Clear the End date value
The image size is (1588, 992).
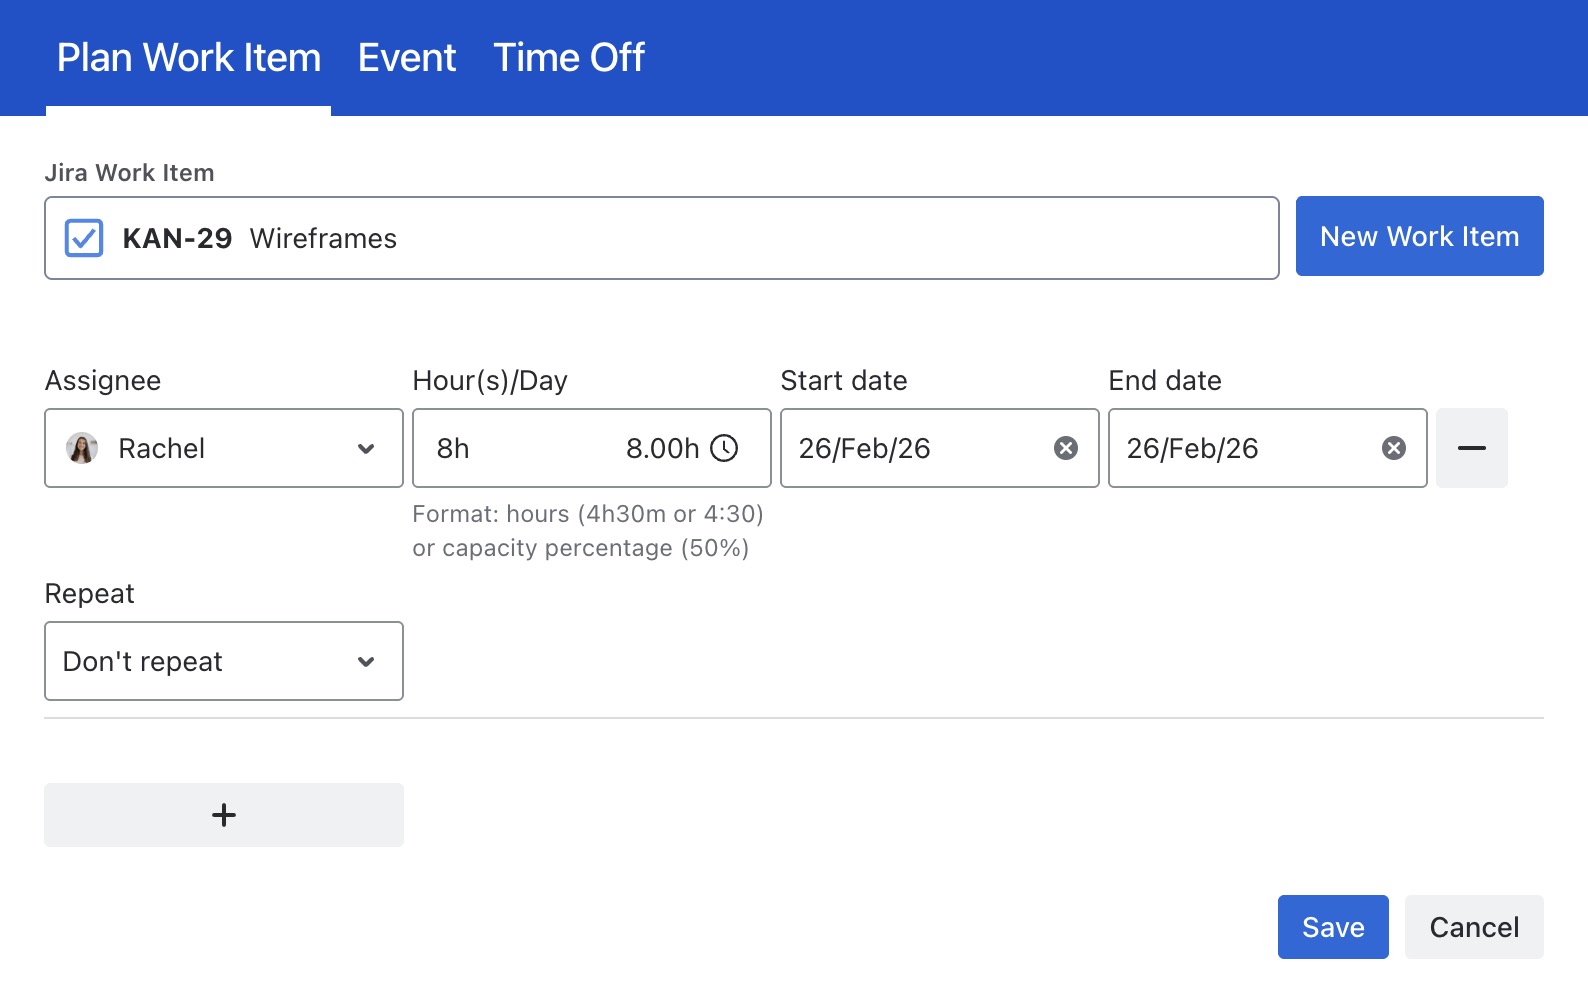[1393, 448]
